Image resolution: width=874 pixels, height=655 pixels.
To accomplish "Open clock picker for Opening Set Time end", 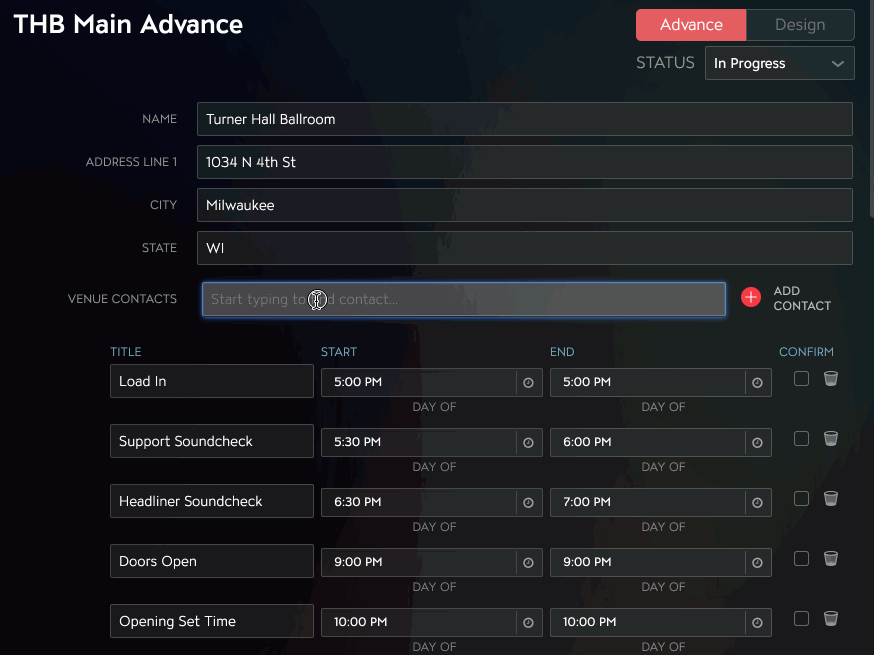I will pyautogui.click(x=758, y=623).
